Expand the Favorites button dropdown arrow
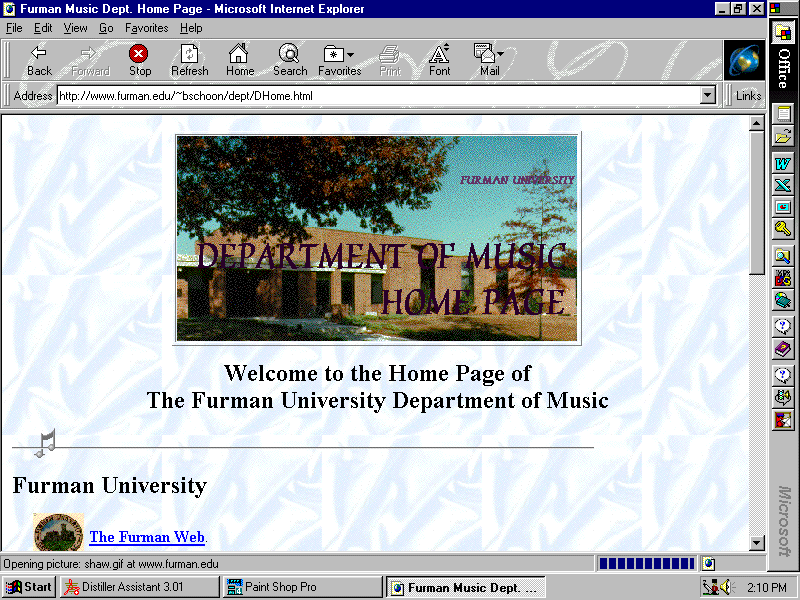 coord(350,55)
